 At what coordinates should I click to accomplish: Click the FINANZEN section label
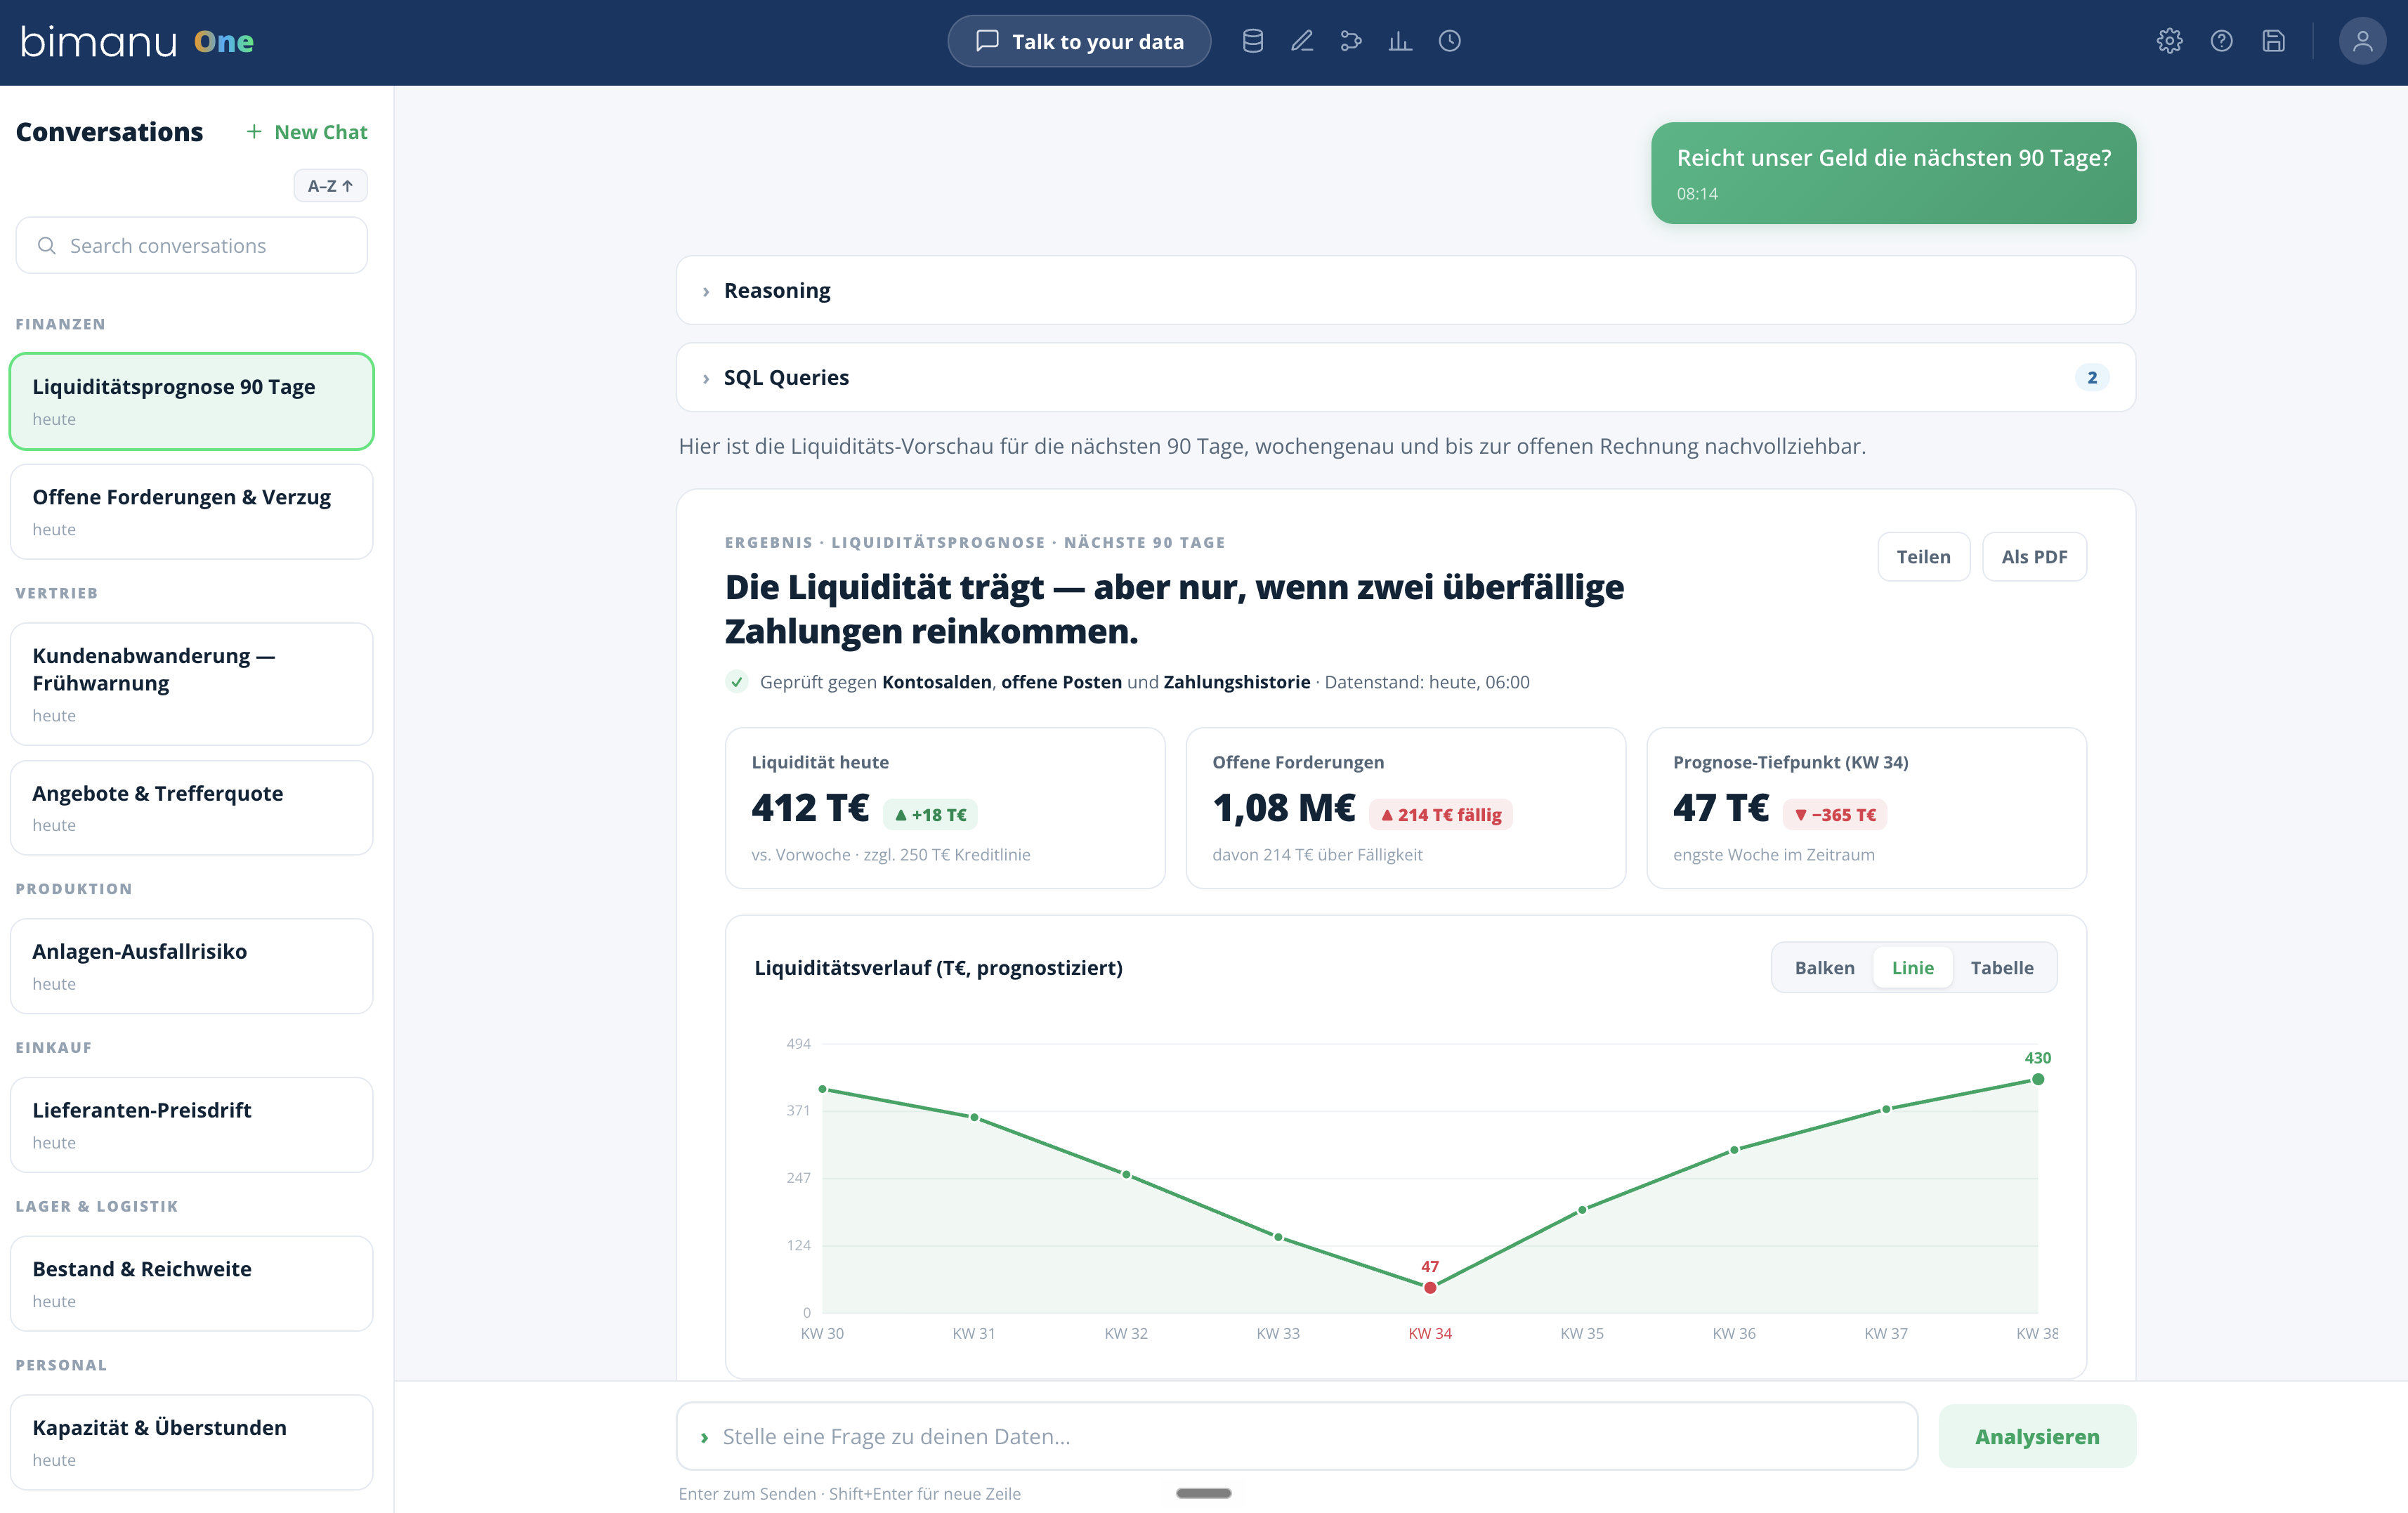60,324
